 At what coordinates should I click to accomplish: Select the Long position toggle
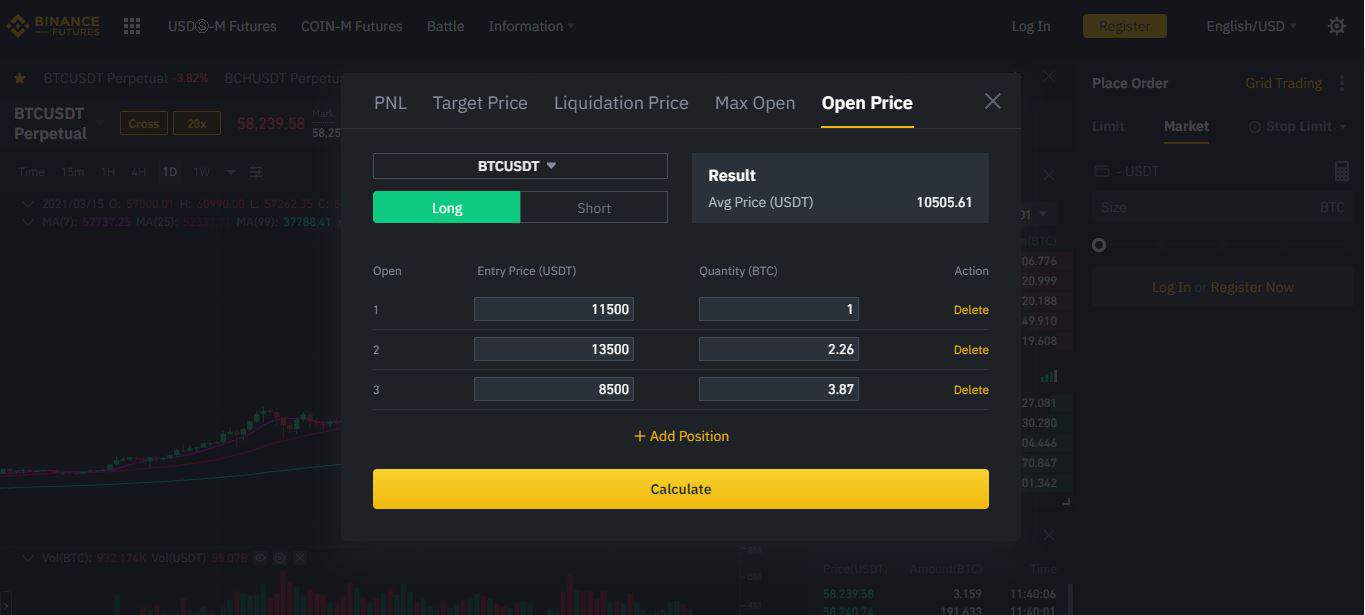(446, 207)
